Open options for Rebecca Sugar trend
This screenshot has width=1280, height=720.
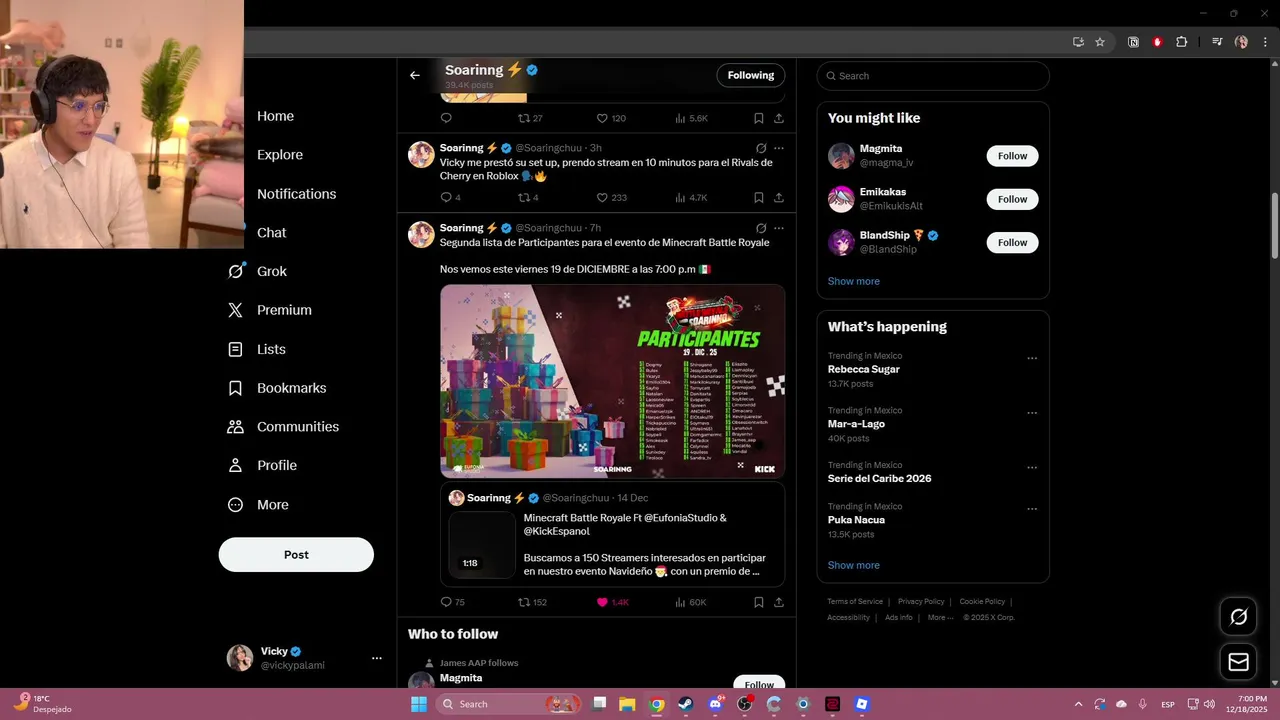pyautogui.click(x=1032, y=358)
